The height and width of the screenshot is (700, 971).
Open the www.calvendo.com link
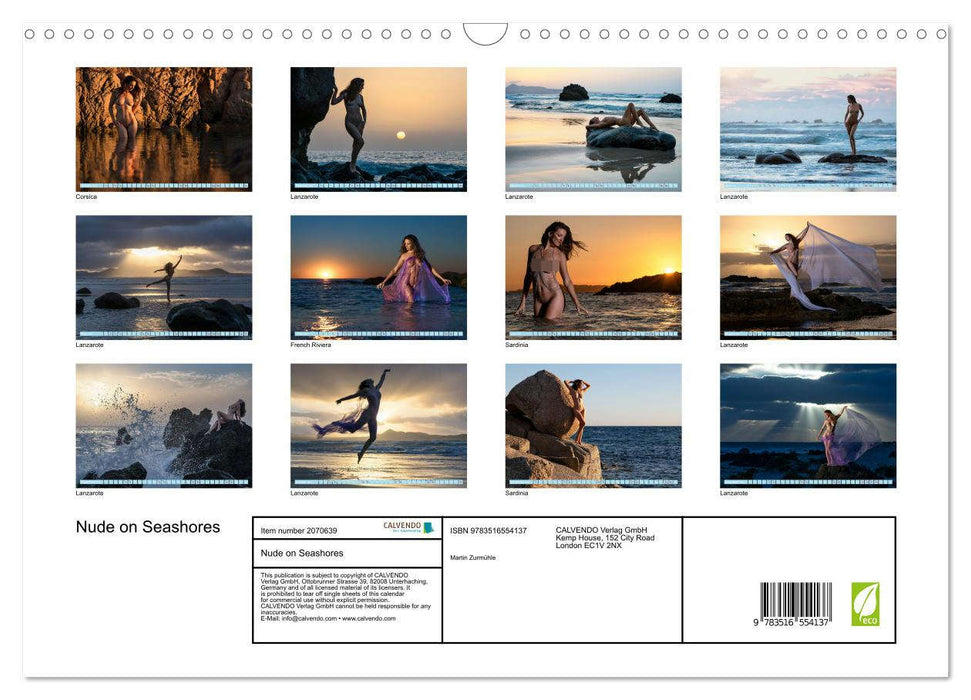(373, 620)
